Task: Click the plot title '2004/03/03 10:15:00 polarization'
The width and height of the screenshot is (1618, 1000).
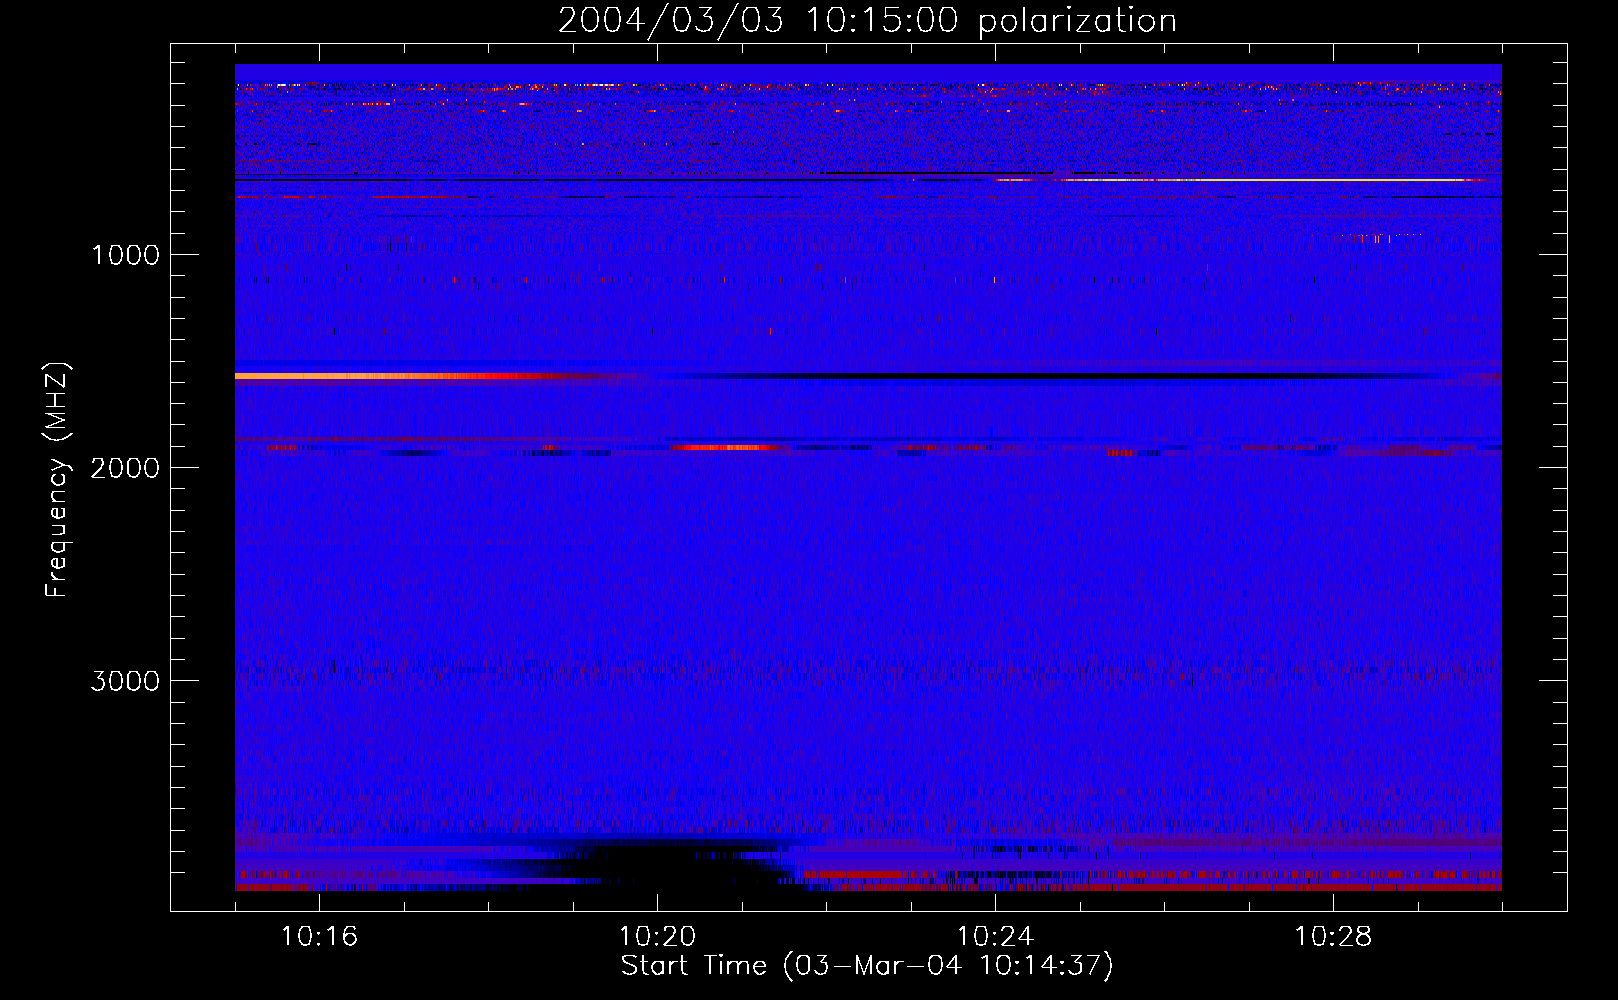Action: coord(867,20)
